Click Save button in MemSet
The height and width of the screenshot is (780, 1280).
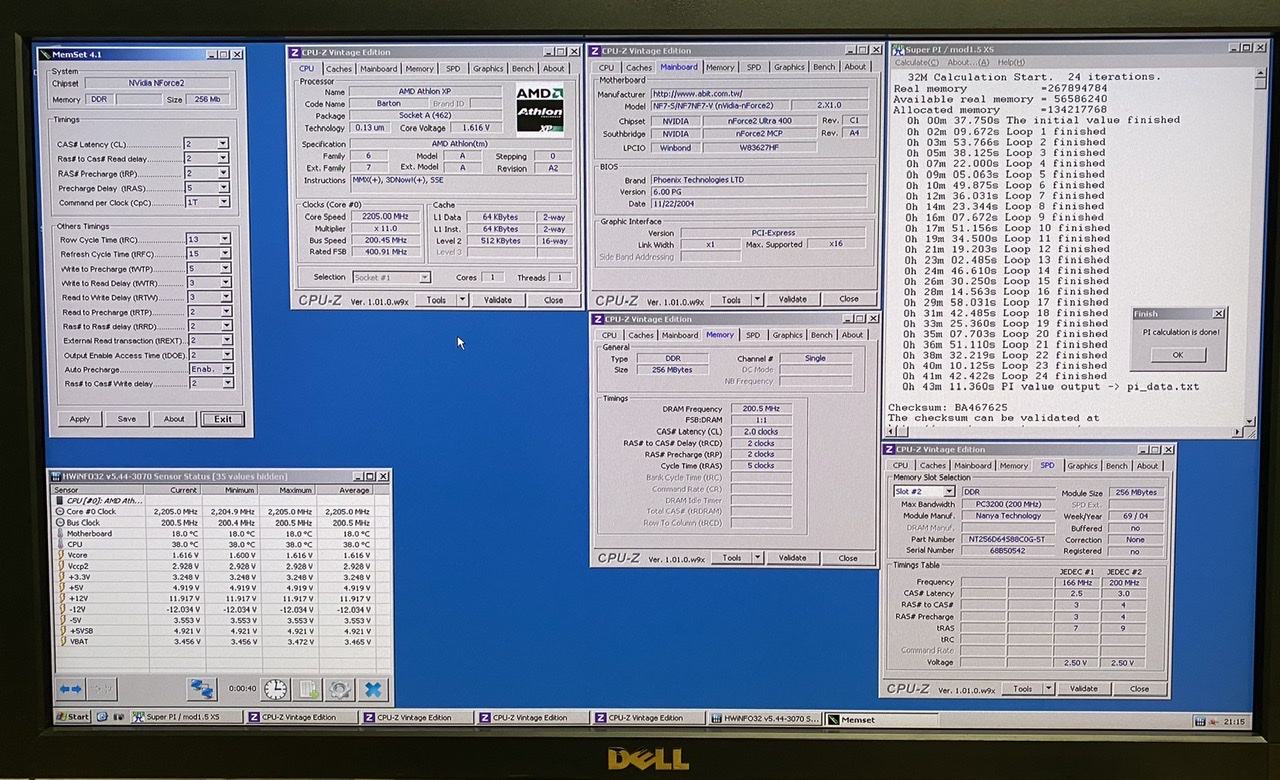click(127, 419)
